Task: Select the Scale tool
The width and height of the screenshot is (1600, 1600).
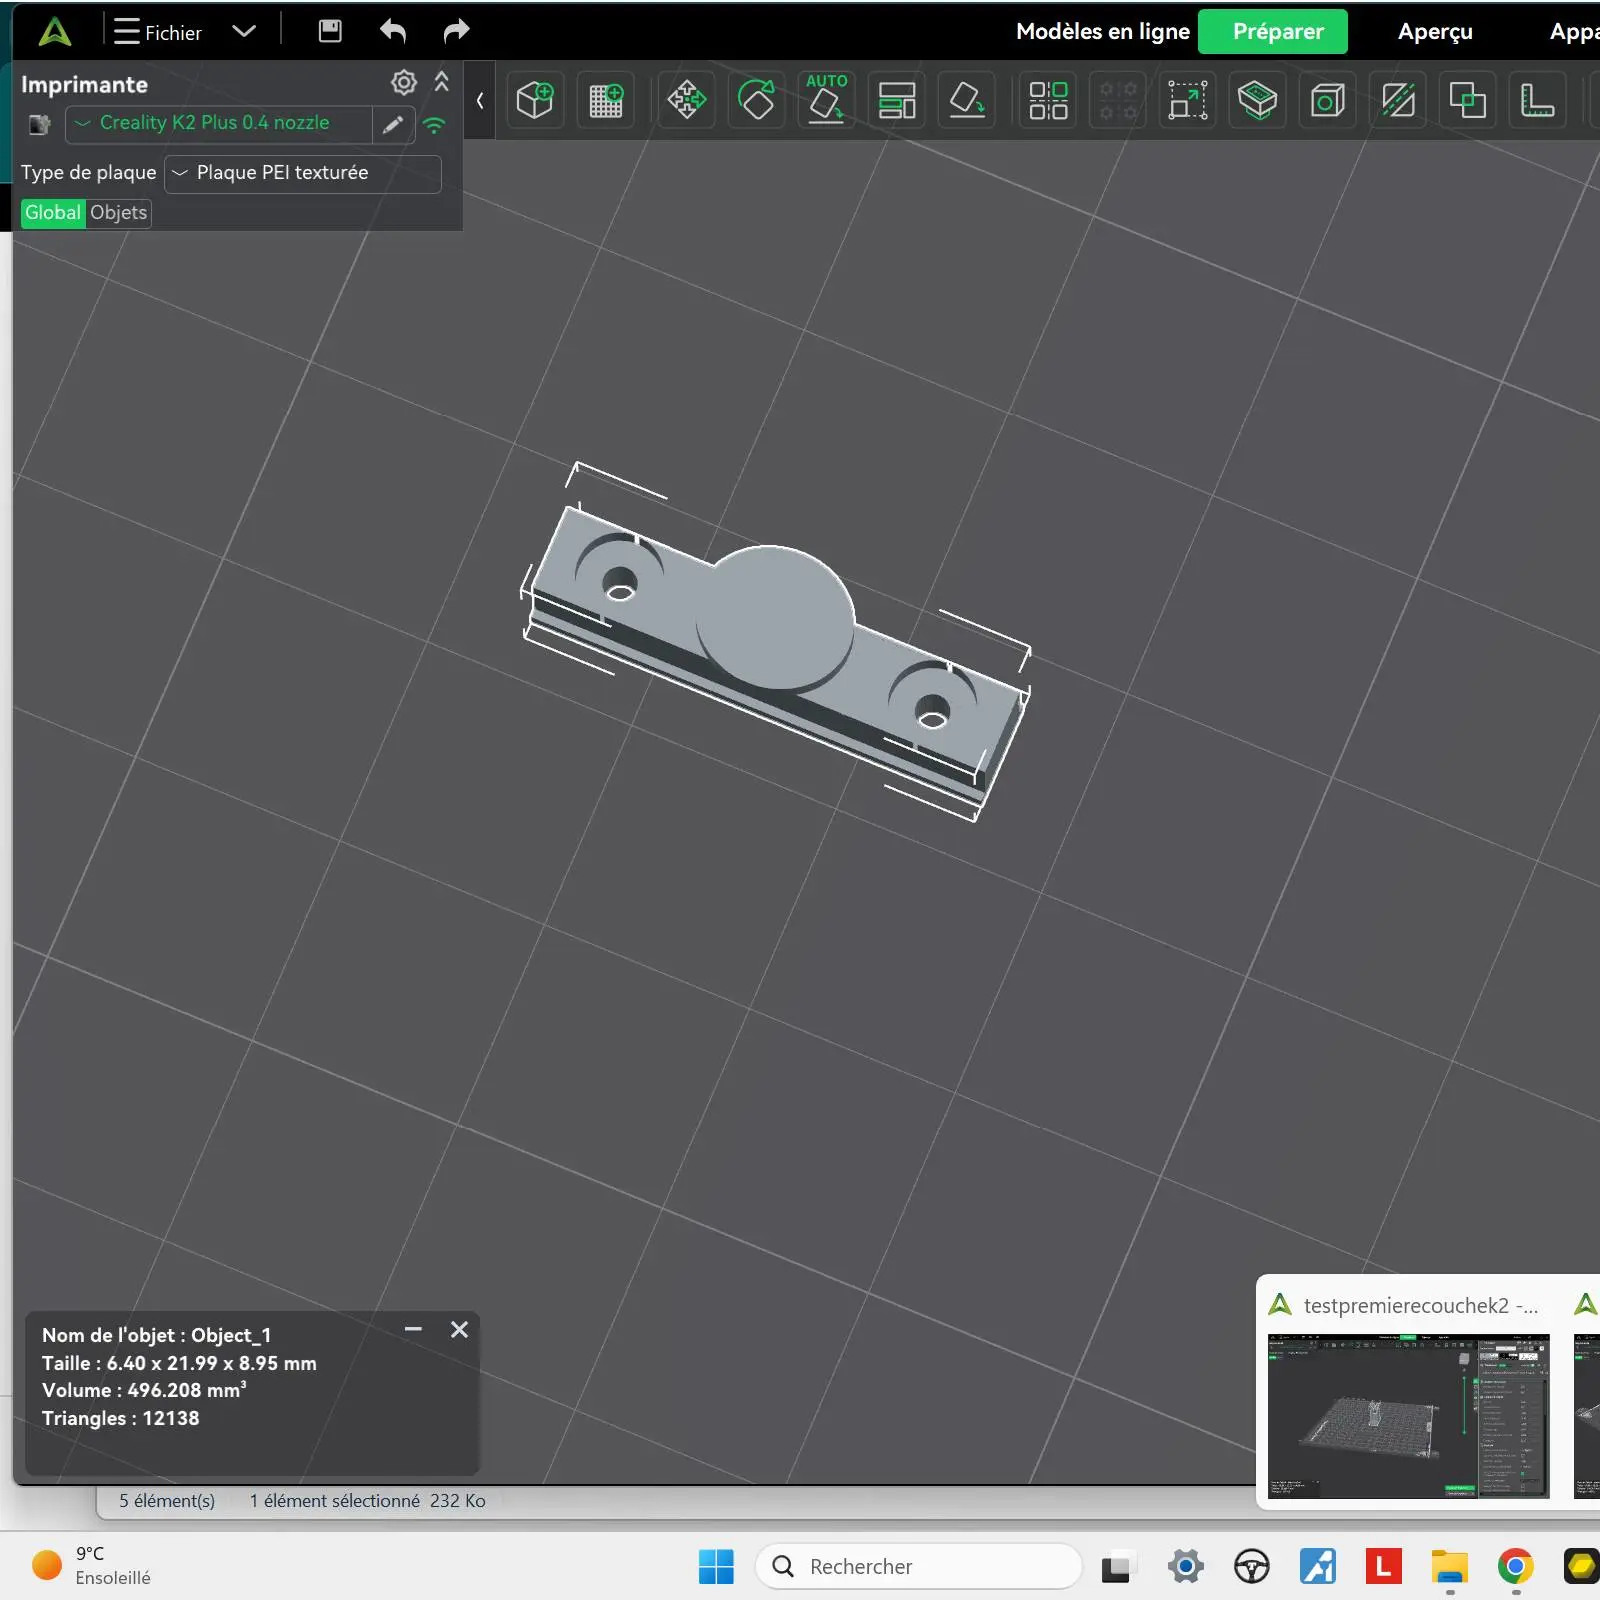Action: coord(1188,100)
